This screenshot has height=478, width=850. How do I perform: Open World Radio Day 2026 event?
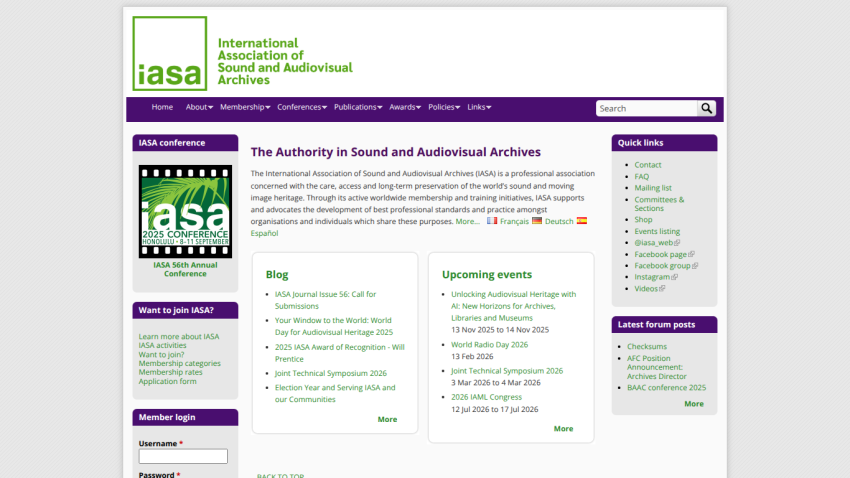(x=490, y=344)
